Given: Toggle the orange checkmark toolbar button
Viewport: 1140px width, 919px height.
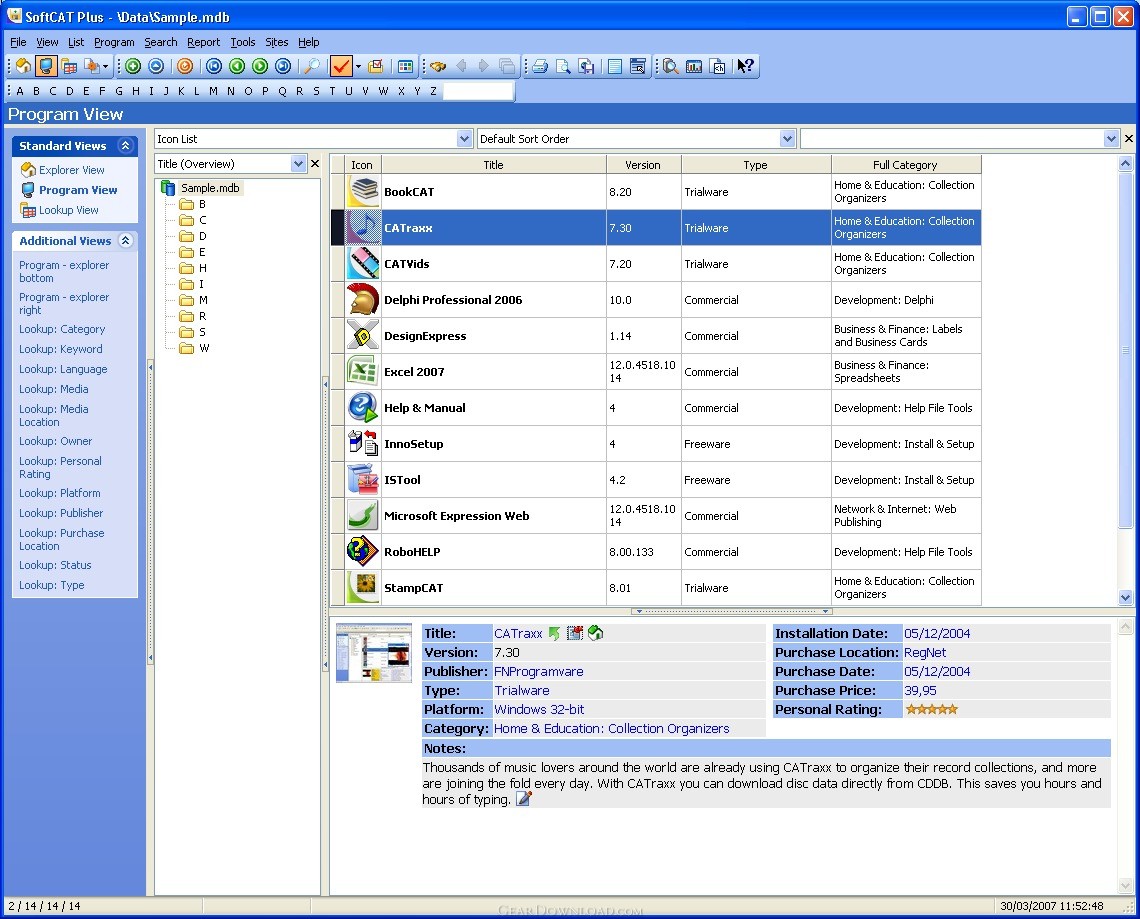Looking at the screenshot, I should click(x=340, y=66).
